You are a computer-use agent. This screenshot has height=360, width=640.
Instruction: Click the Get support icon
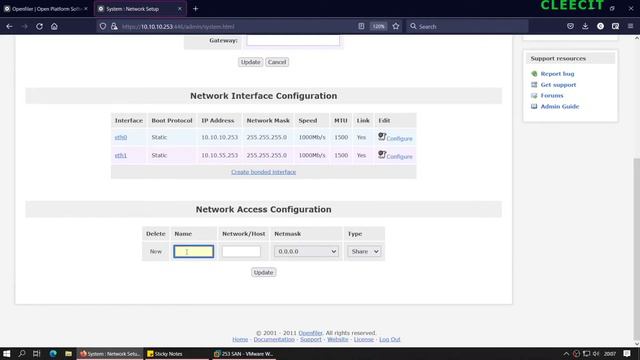(x=534, y=85)
